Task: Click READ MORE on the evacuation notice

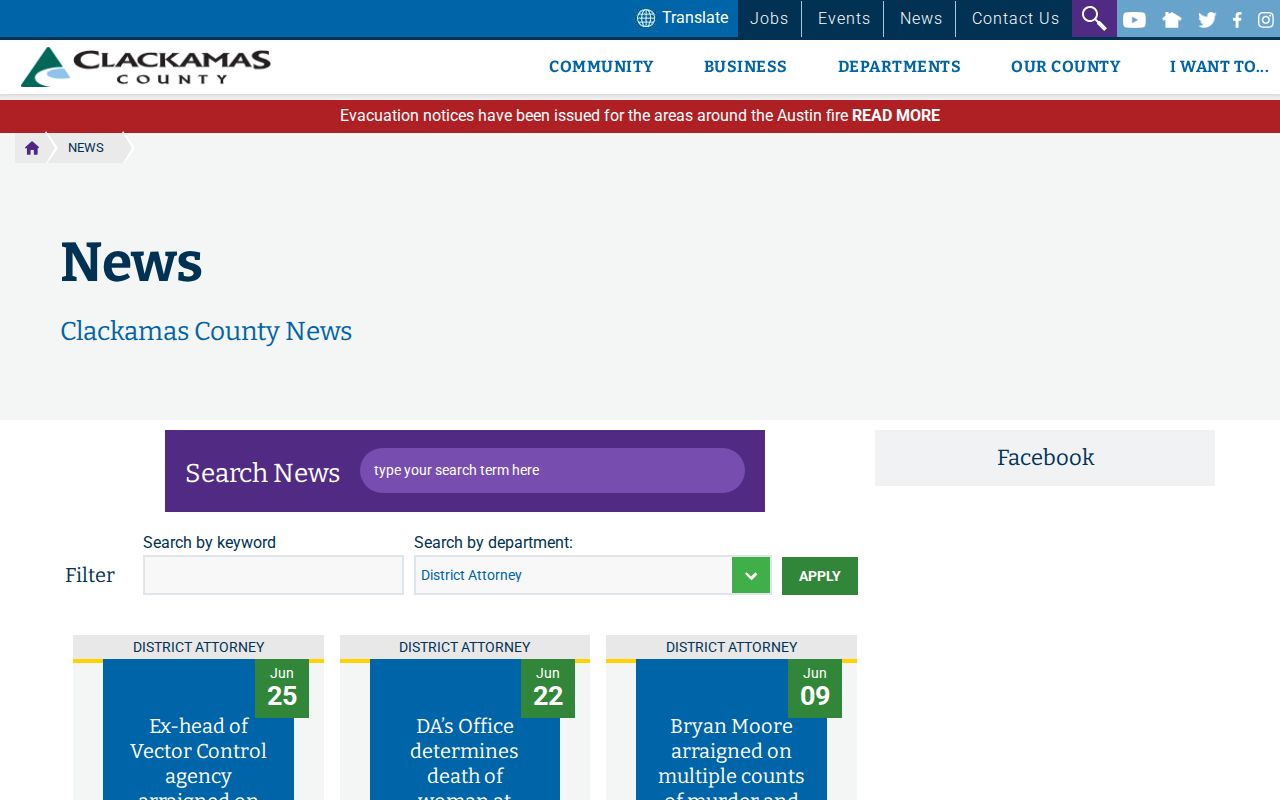Action: (x=896, y=116)
